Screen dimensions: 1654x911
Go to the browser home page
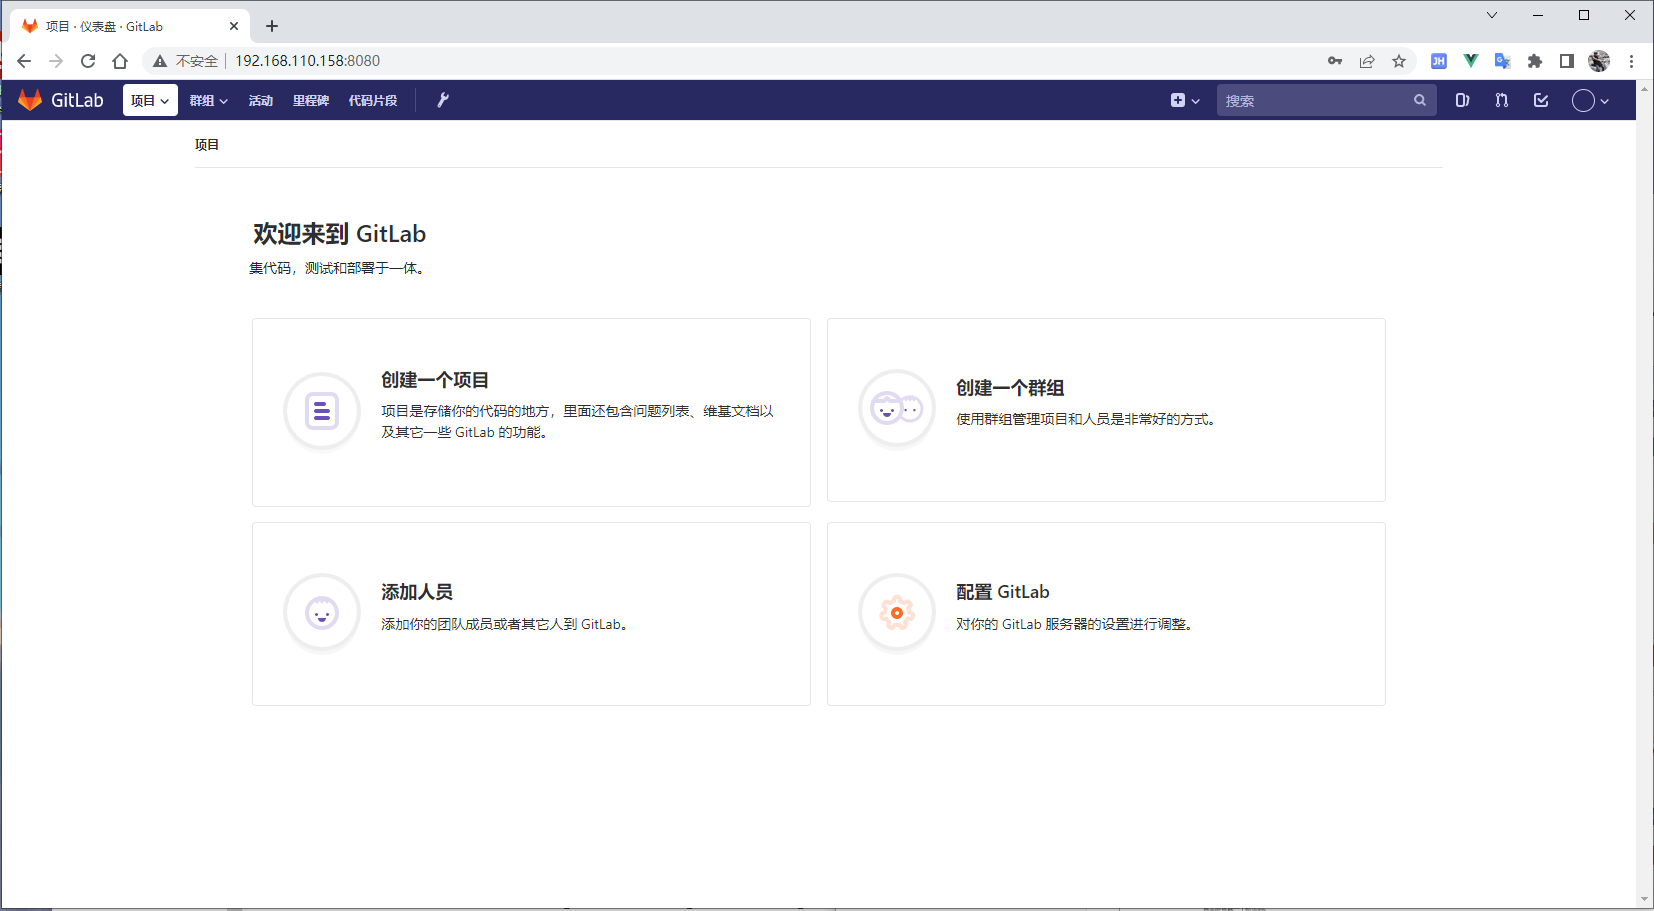(120, 61)
